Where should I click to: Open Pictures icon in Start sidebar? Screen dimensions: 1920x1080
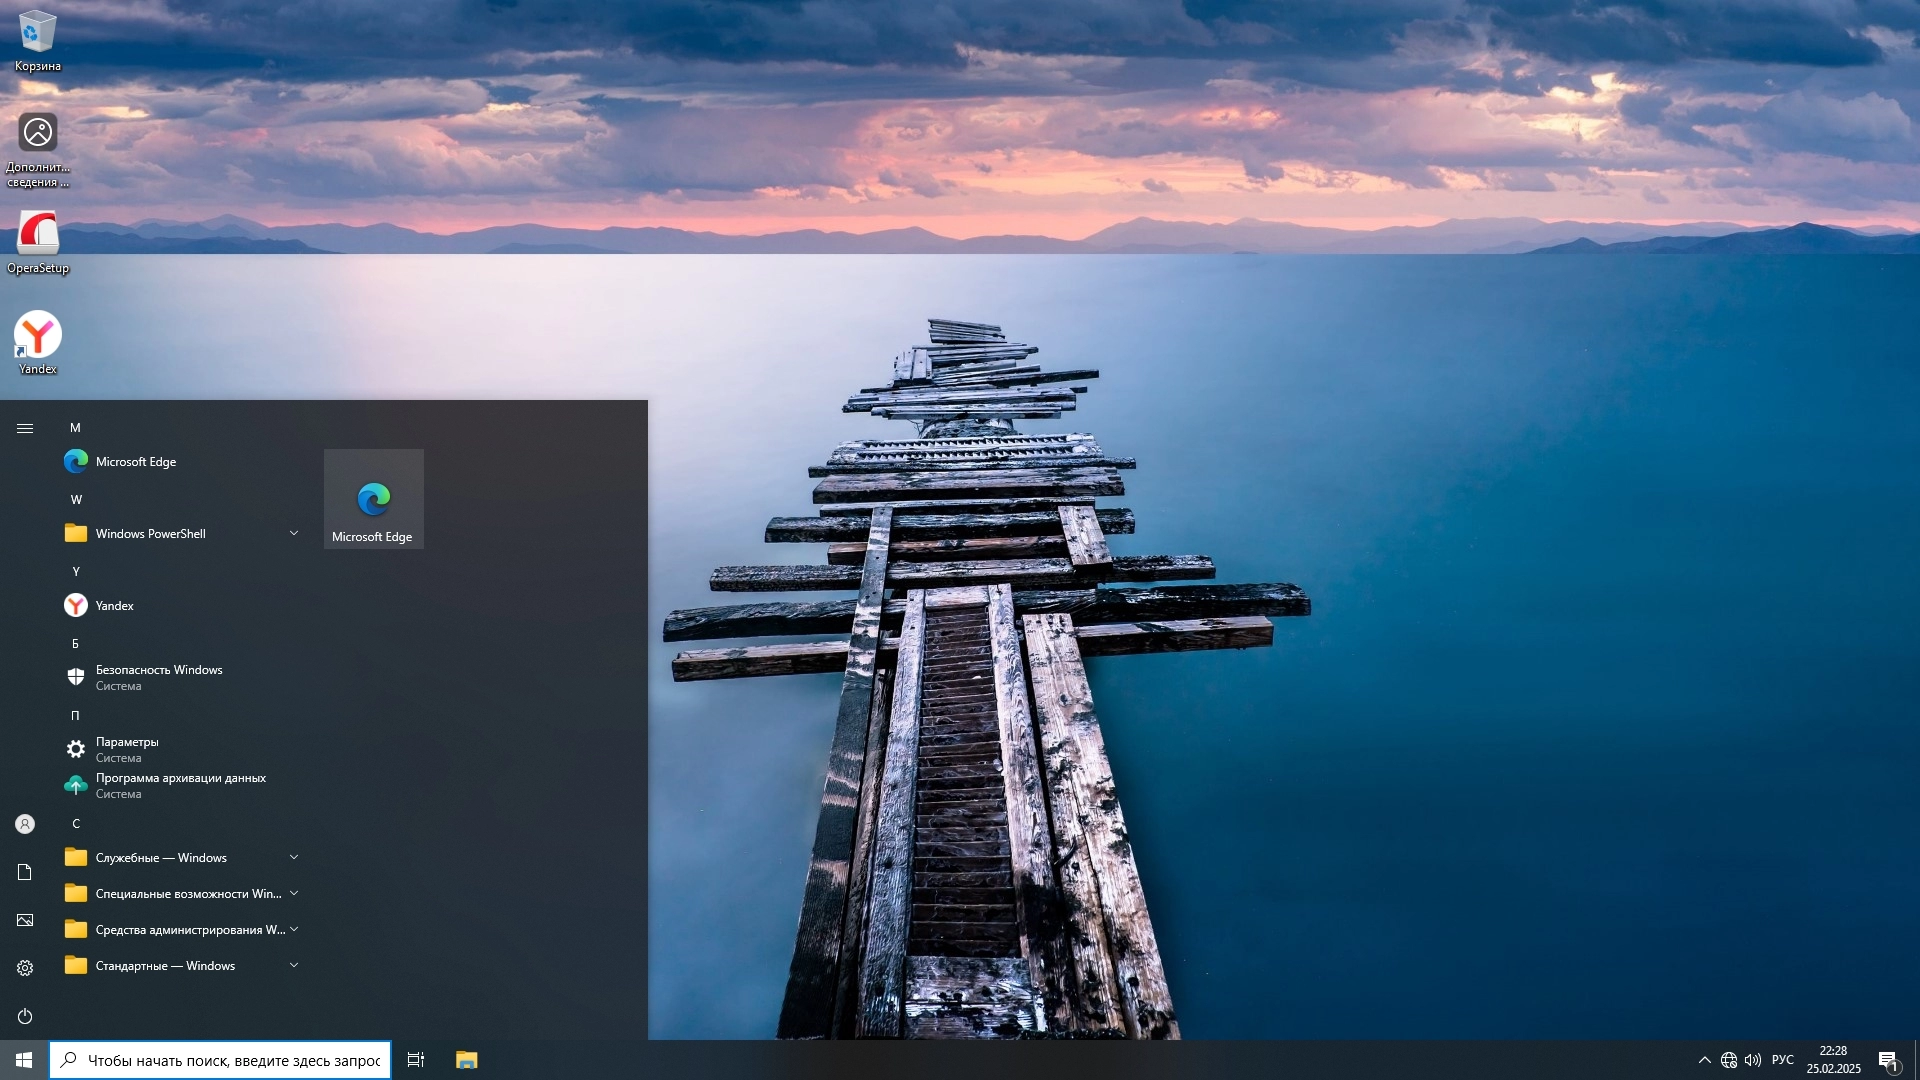(x=25, y=920)
